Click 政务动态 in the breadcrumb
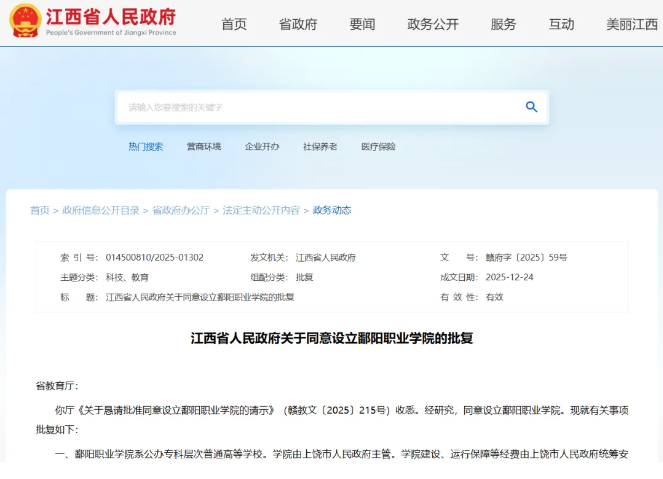The width and height of the screenshot is (663, 479). [x=332, y=210]
